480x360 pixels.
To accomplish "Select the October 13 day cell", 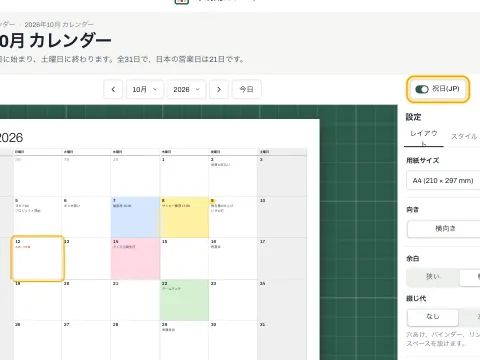I will click(86, 259).
